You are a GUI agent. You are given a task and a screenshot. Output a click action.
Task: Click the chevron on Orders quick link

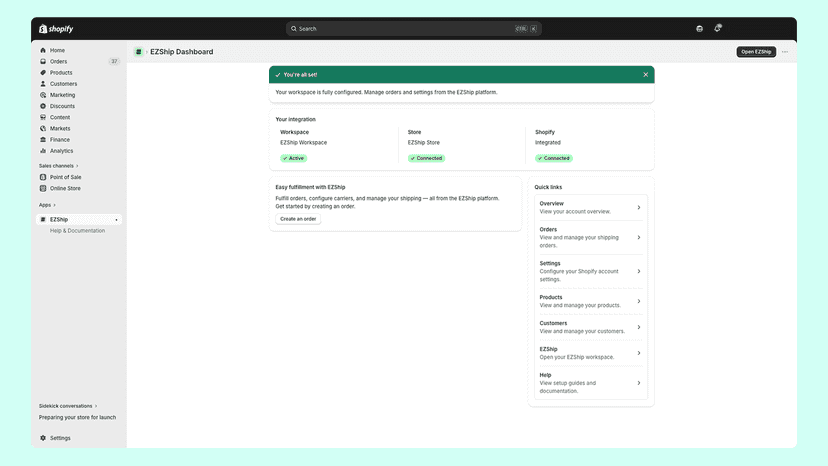pyautogui.click(x=638, y=237)
